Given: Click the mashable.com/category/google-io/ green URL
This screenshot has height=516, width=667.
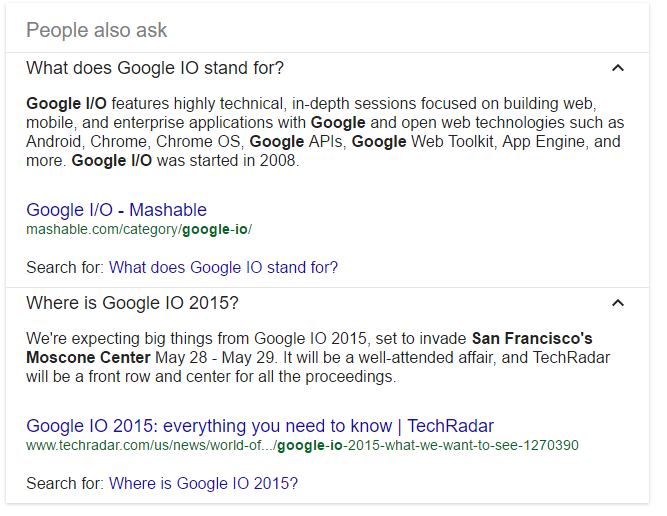Looking at the screenshot, I should [x=139, y=229].
